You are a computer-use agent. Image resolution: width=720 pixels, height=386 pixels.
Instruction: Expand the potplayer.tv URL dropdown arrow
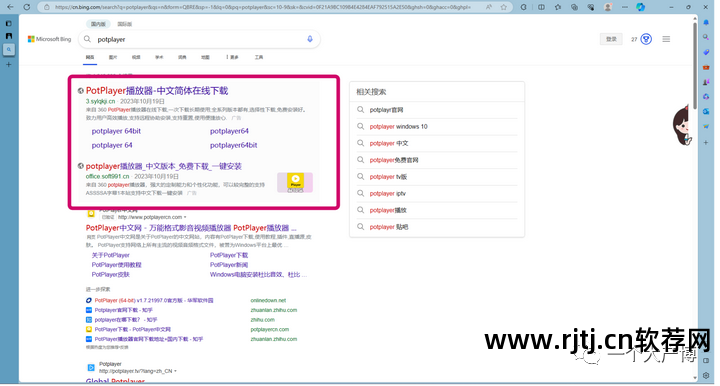[x=175, y=371]
